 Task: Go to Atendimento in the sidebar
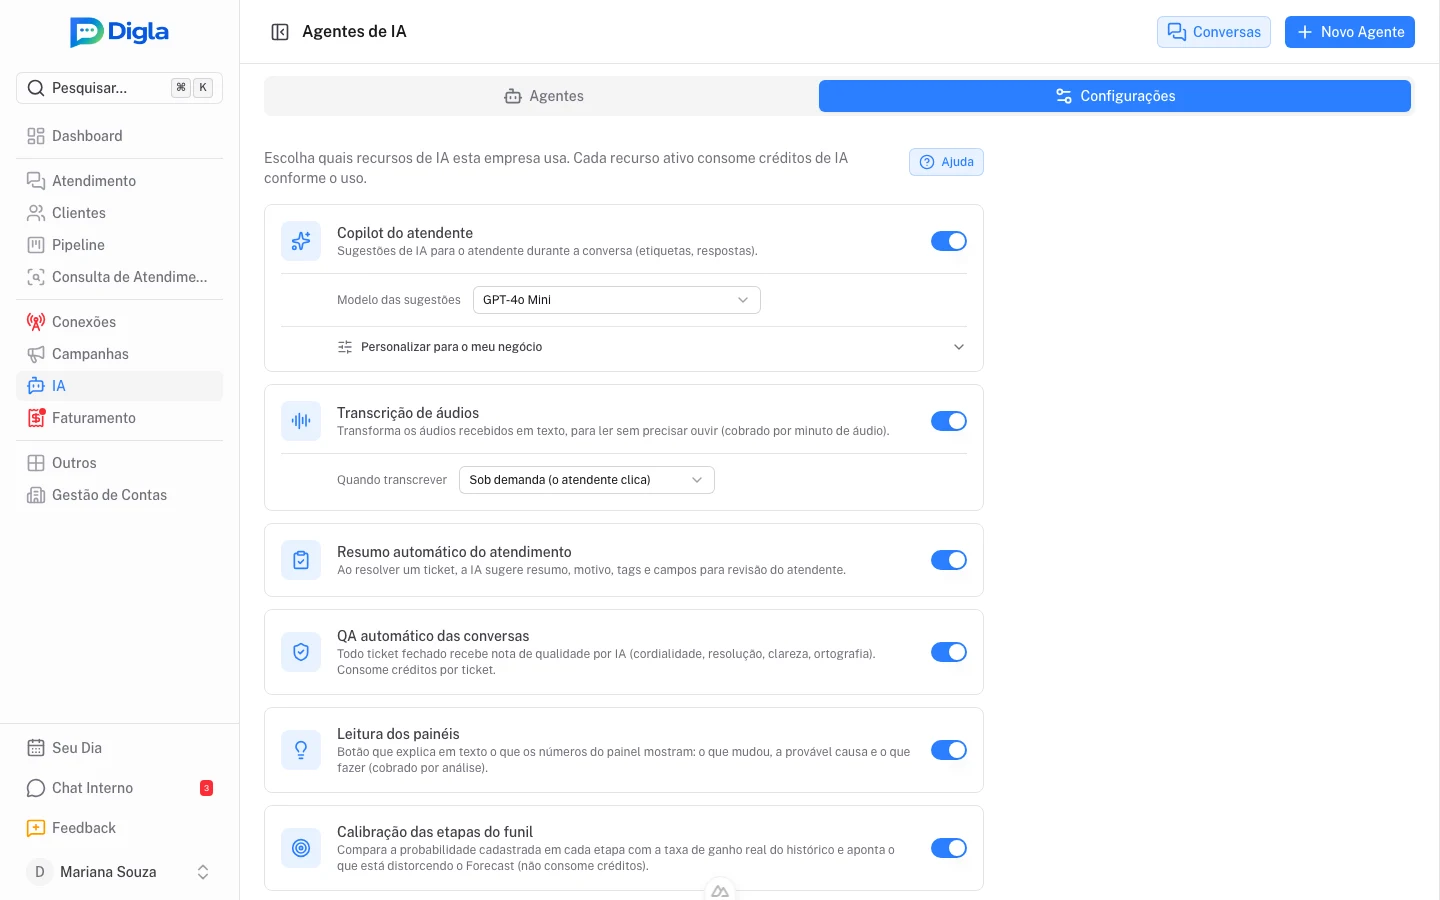(119, 181)
